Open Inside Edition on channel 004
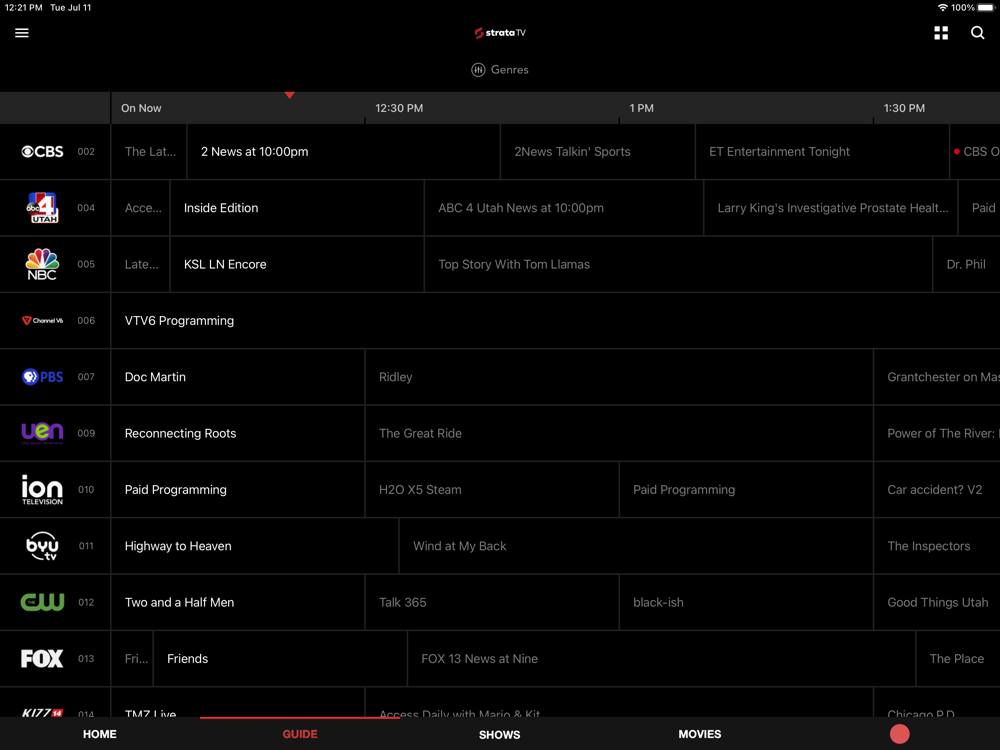This screenshot has width=1000, height=750. [297, 208]
